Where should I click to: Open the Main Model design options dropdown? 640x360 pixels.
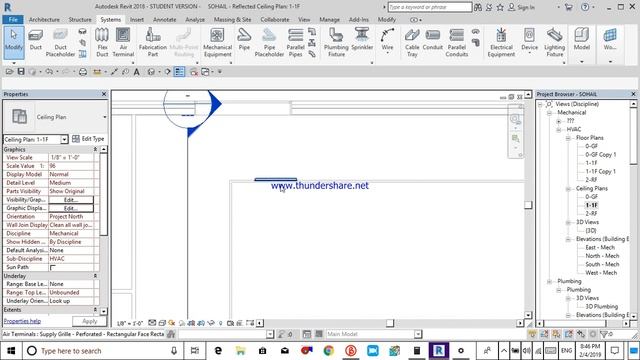coord(418,334)
